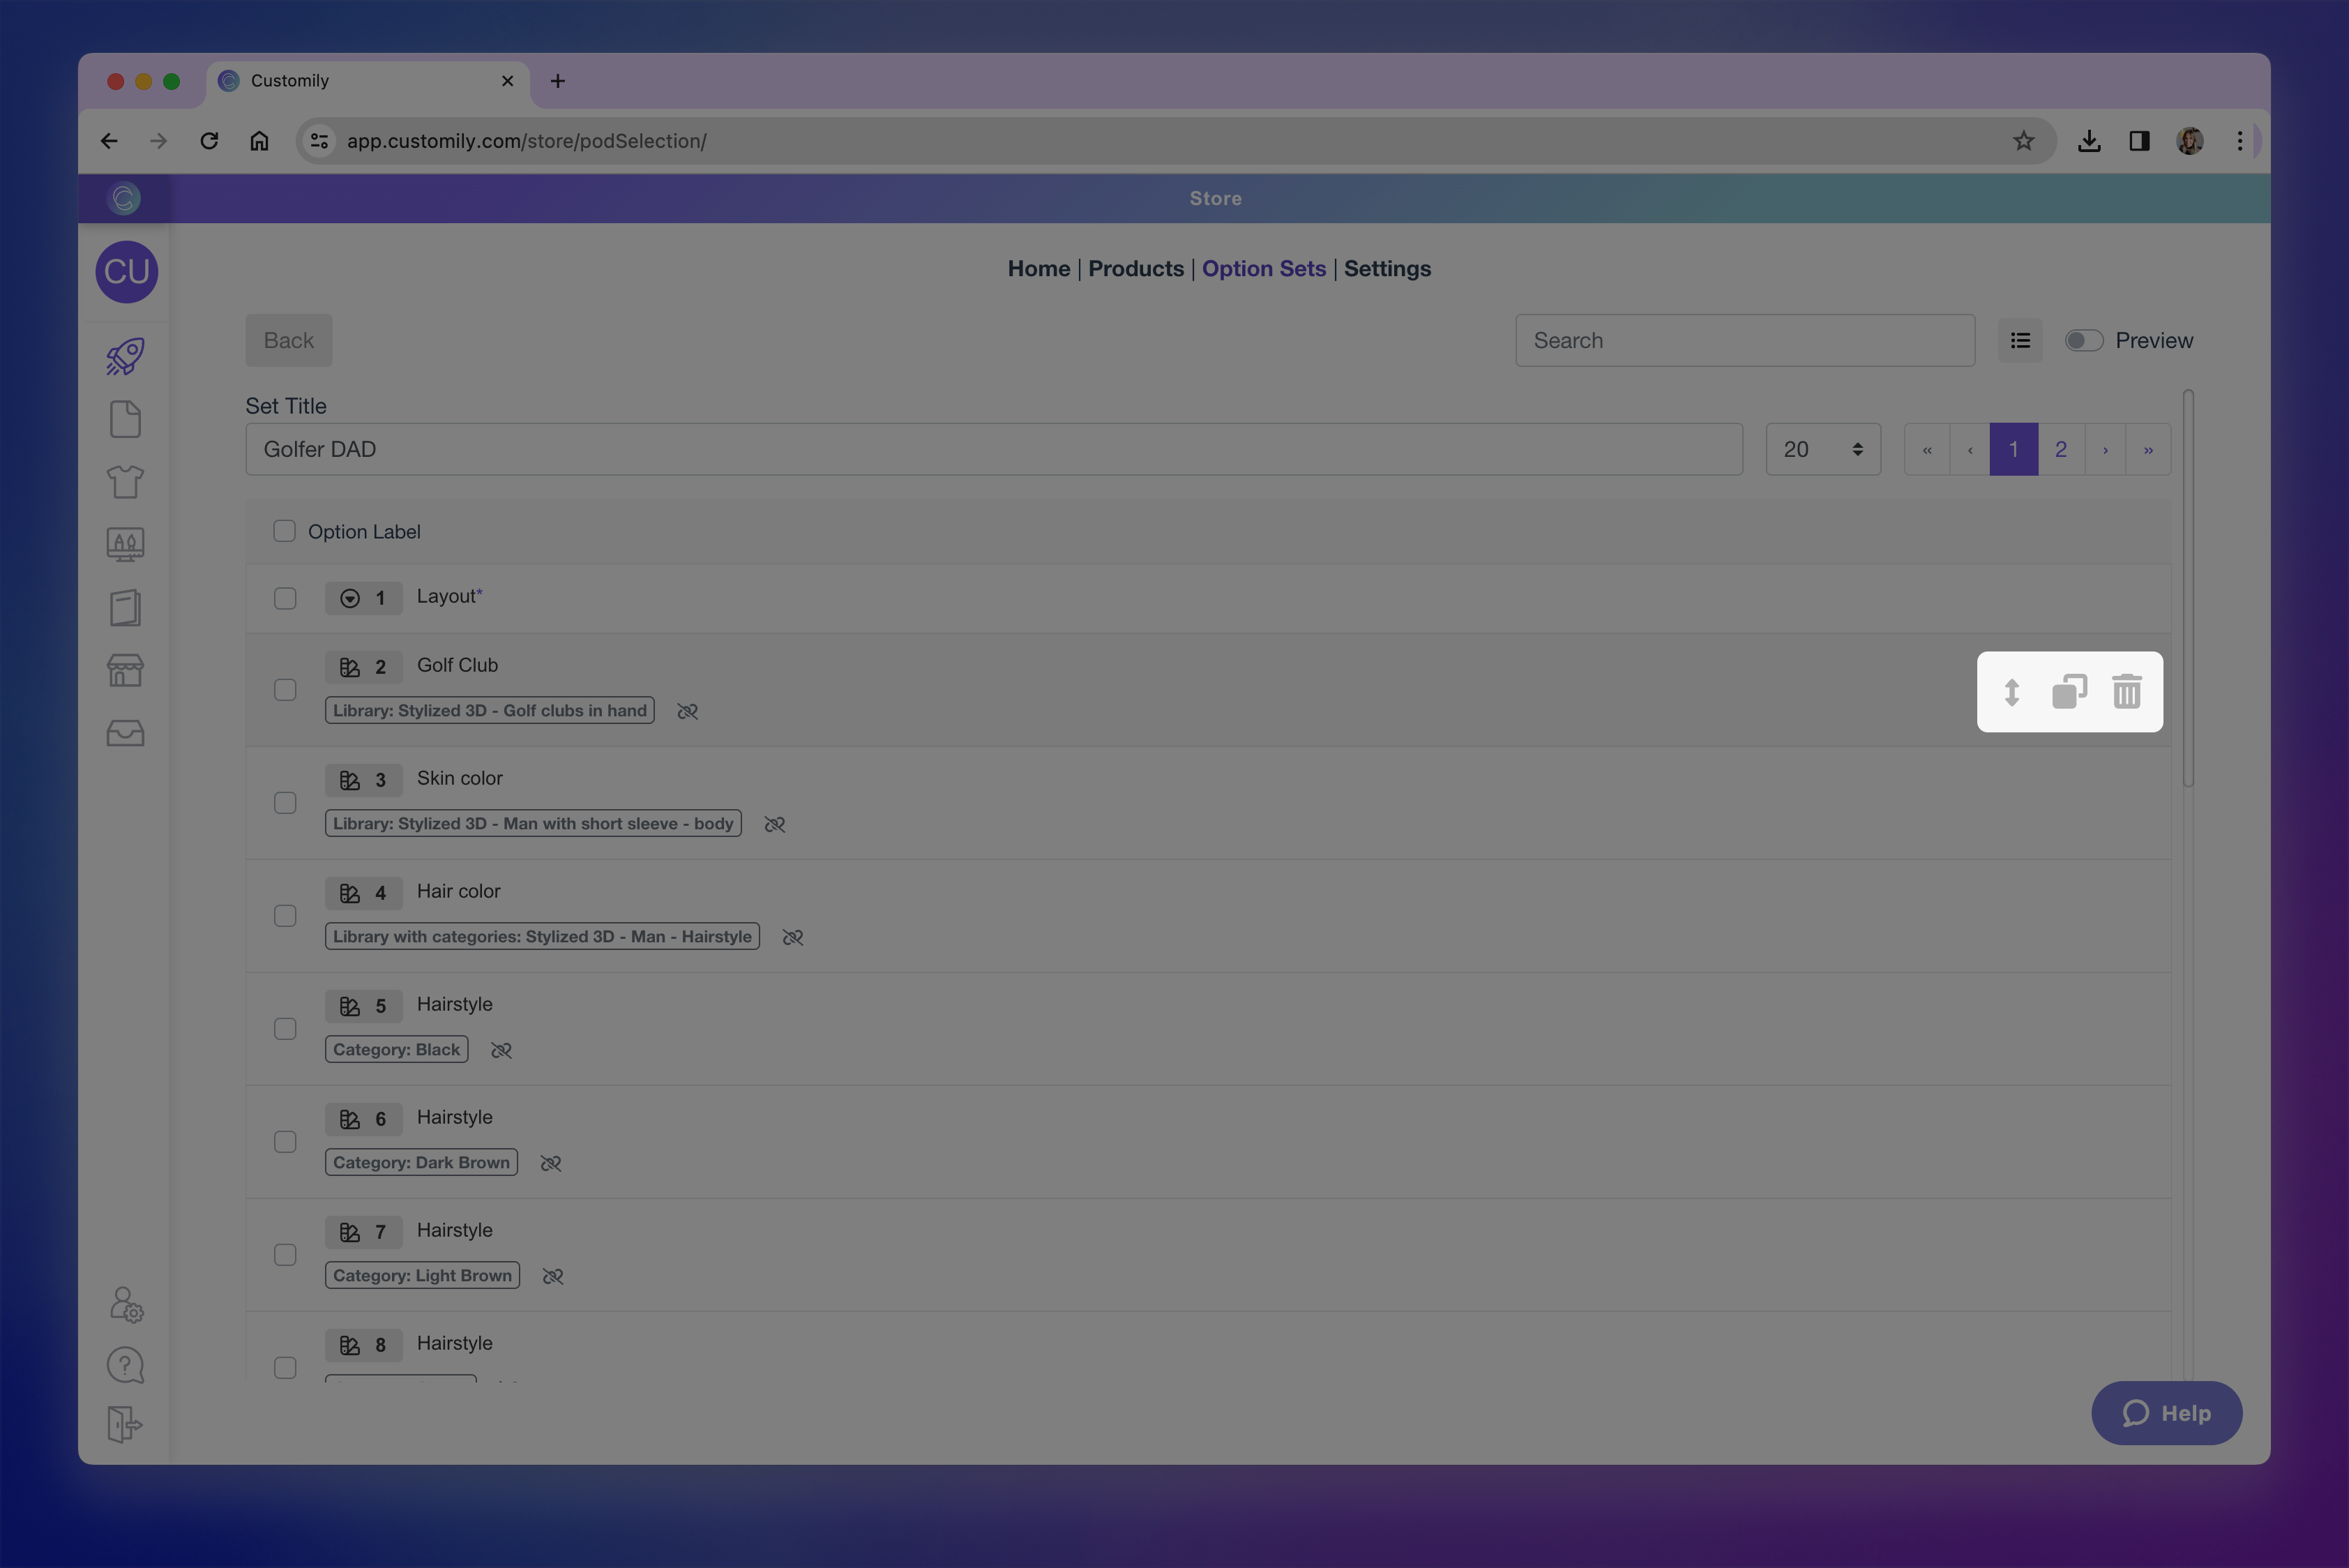
Task: Open the Help chat button
Action: (x=2166, y=1413)
